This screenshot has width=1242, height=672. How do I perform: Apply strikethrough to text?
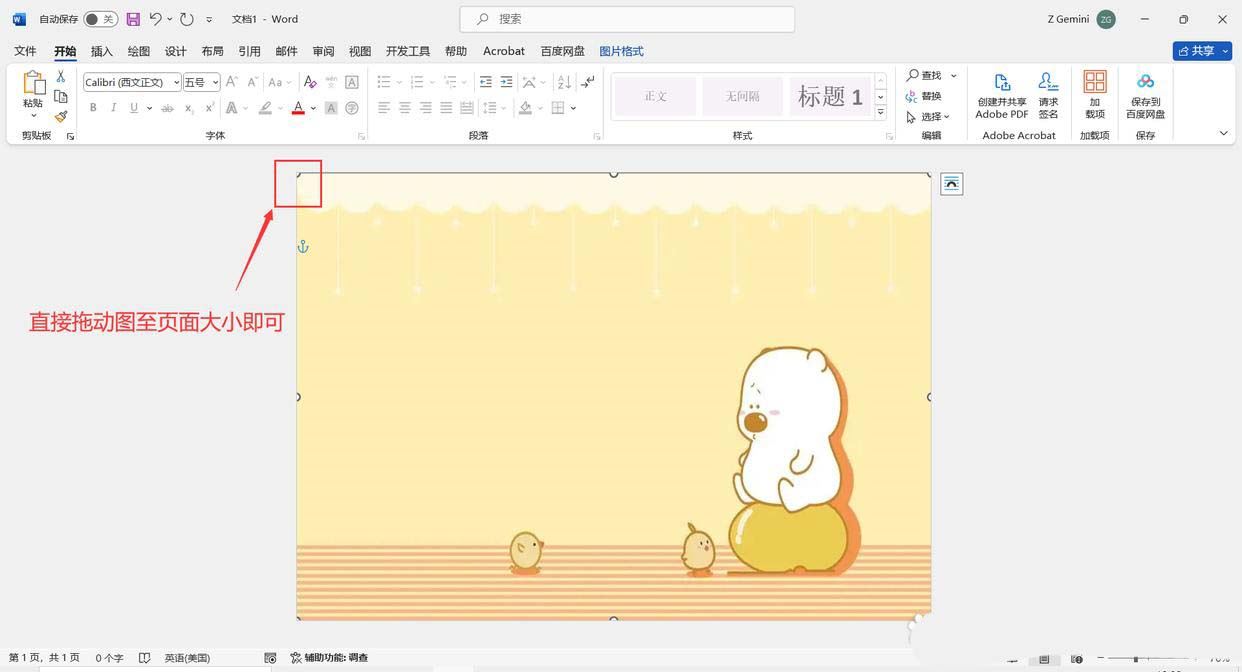pyautogui.click(x=168, y=108)
